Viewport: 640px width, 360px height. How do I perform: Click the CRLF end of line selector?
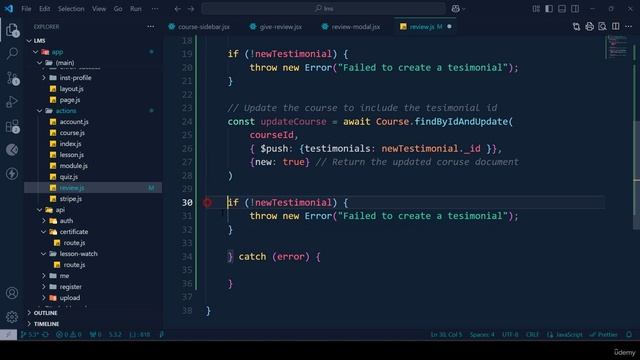point(532,334)
